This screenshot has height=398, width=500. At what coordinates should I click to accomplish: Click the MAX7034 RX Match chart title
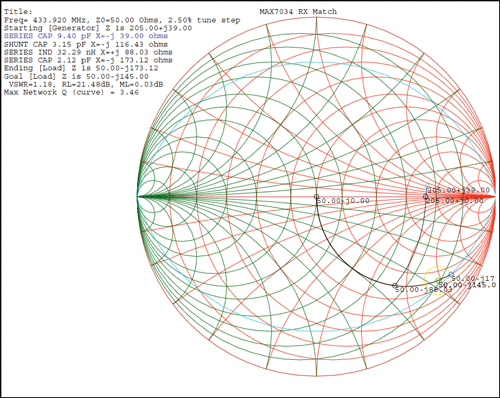[298, 12]
